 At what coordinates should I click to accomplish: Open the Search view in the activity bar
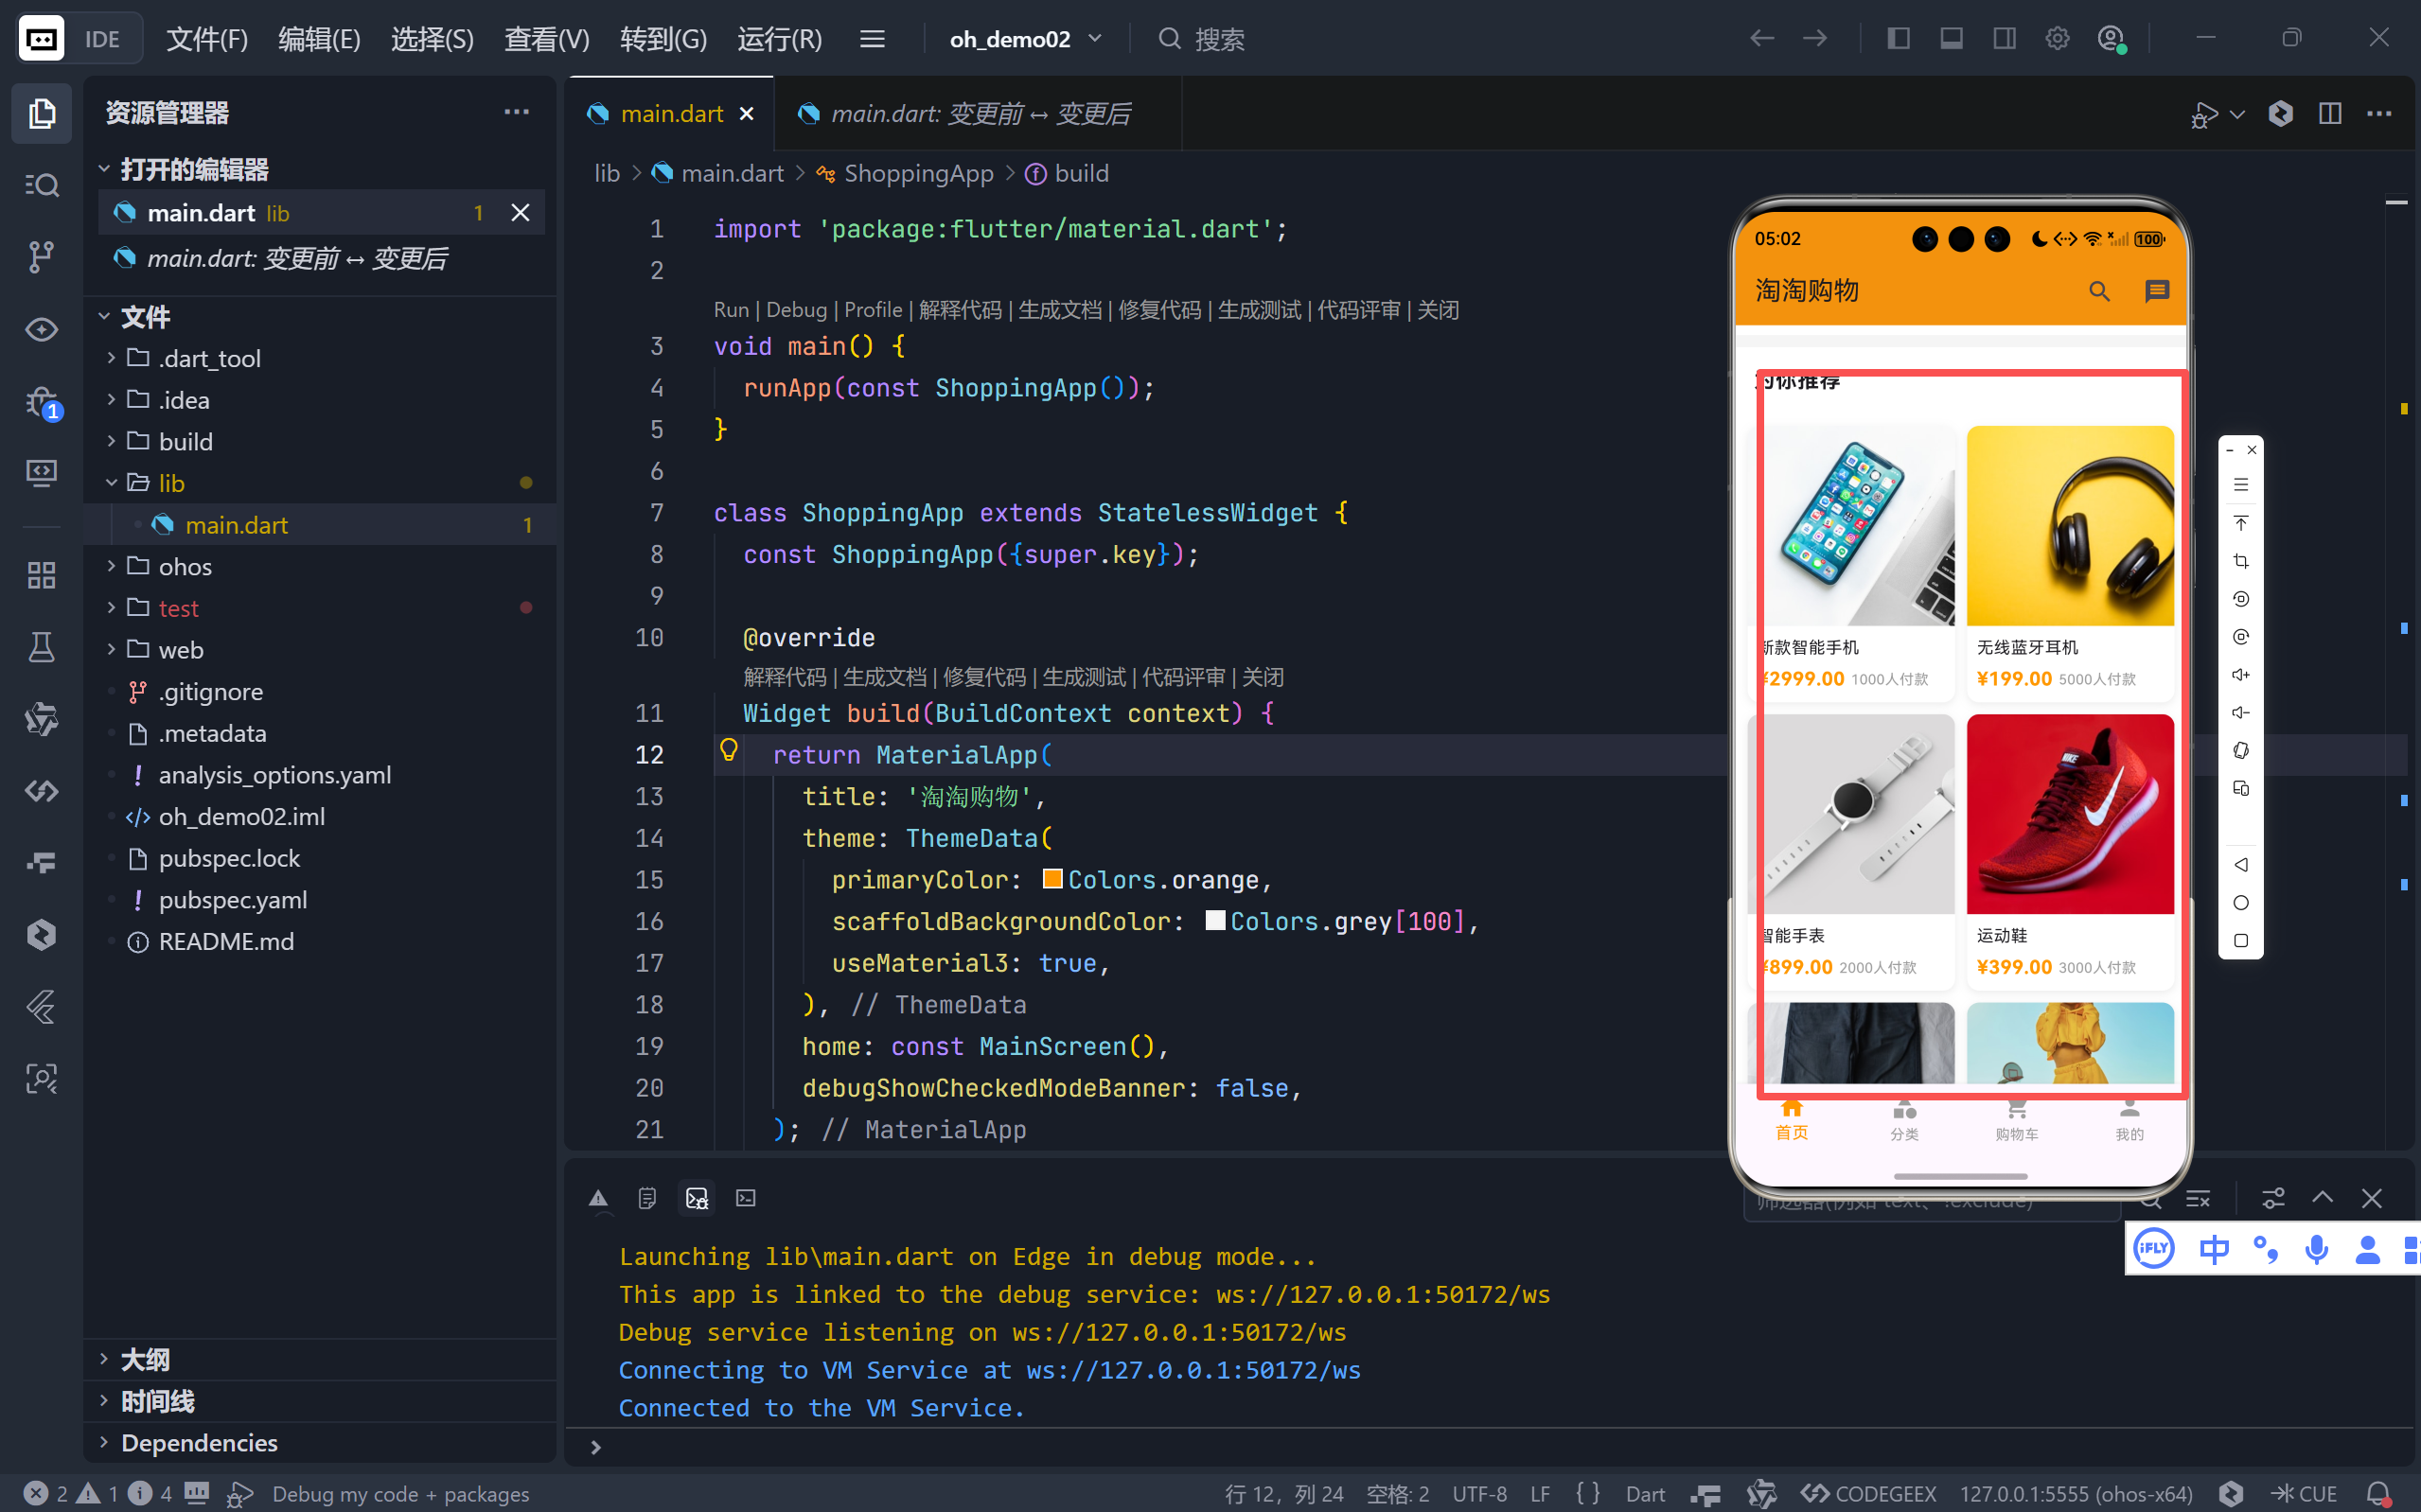(x=41, y=185)
